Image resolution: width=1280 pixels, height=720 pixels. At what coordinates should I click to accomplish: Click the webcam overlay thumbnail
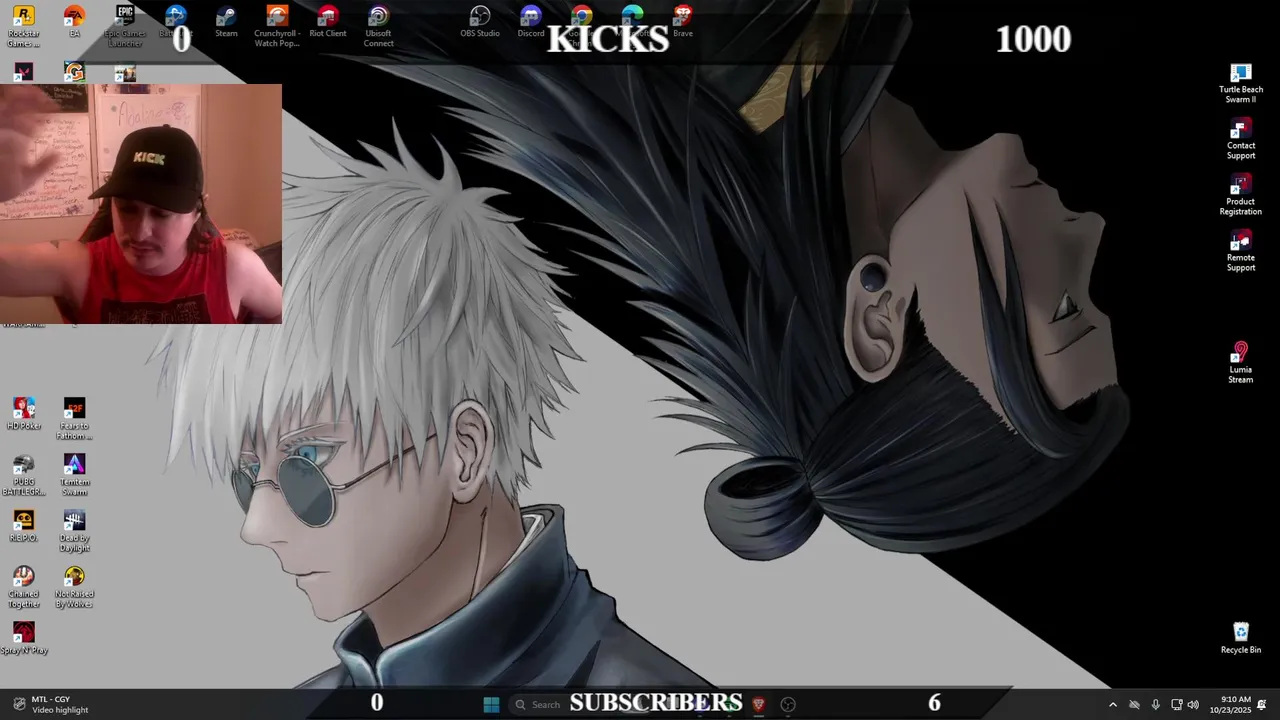141,204
